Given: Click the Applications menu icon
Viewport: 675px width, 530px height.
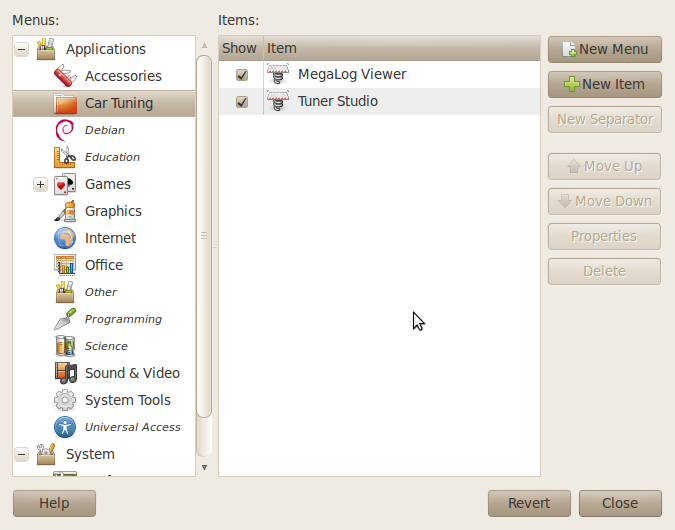Looking at the screenshot, I should [46, 49].
